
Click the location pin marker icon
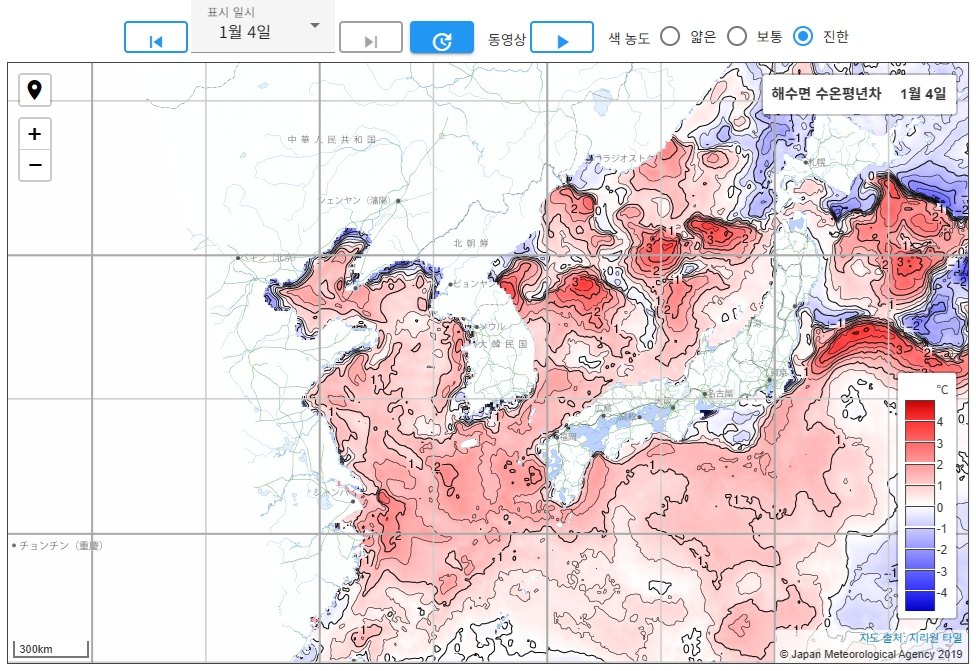[x=35, y=91]
